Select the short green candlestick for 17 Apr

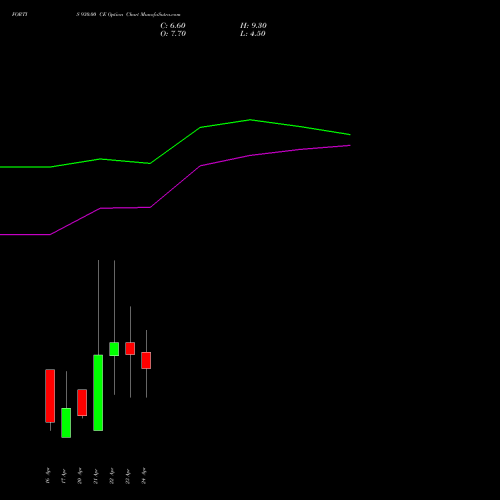pyautogui.click(x=66, y=423)
